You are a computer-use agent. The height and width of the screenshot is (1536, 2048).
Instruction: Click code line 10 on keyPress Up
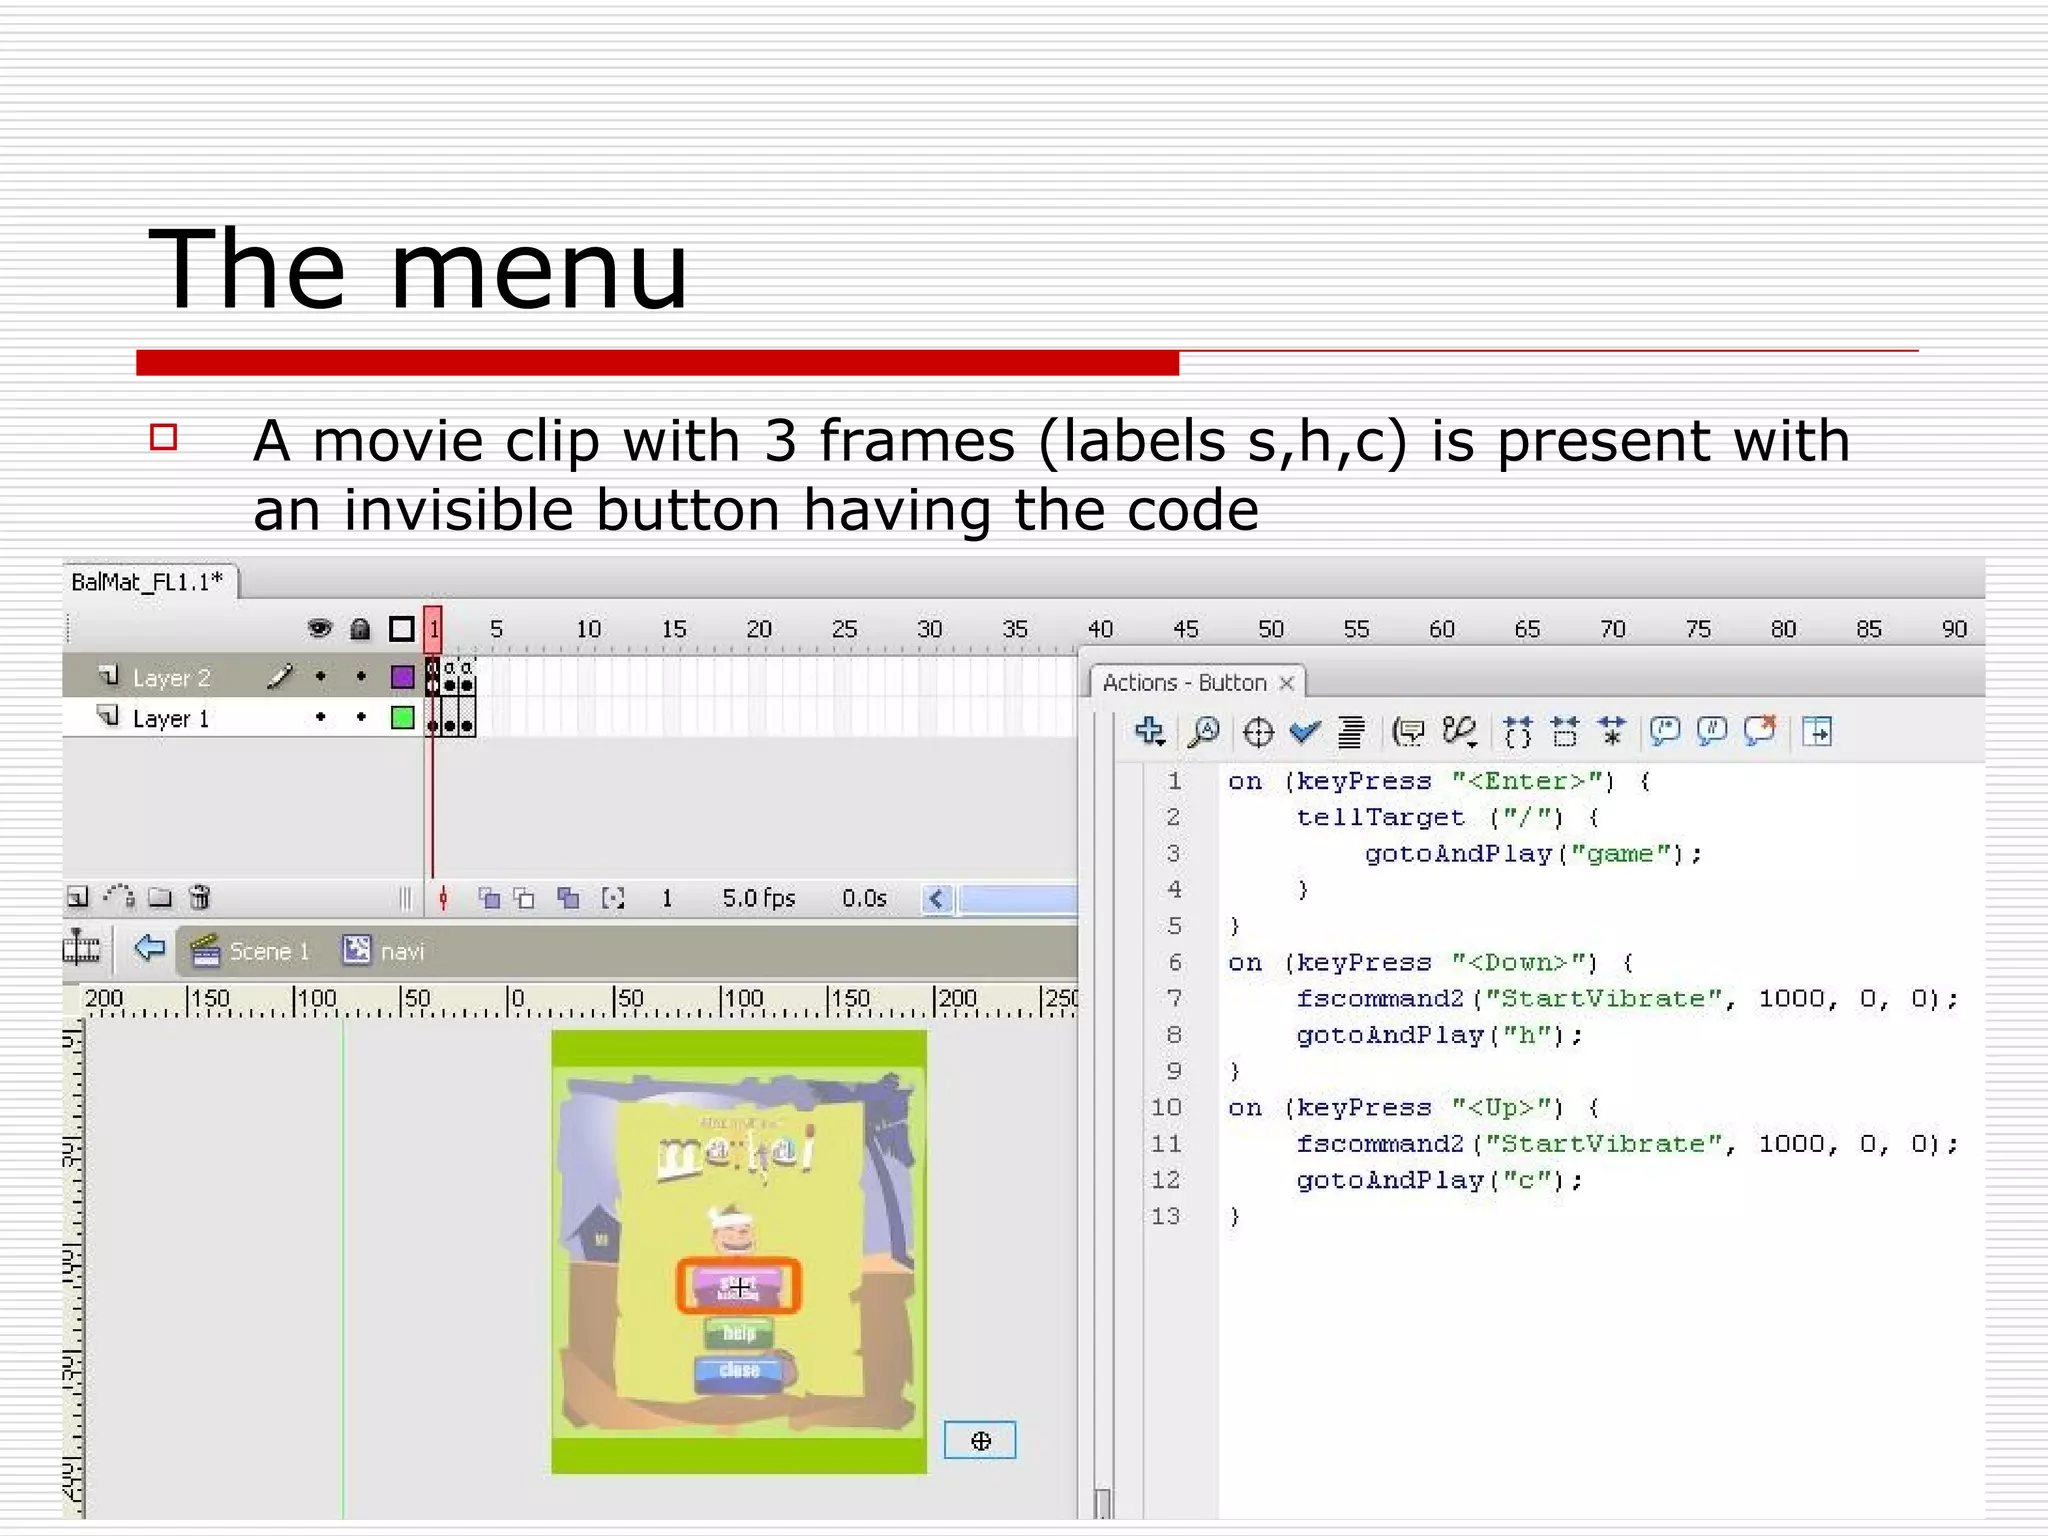(x=1413, y=1108)
